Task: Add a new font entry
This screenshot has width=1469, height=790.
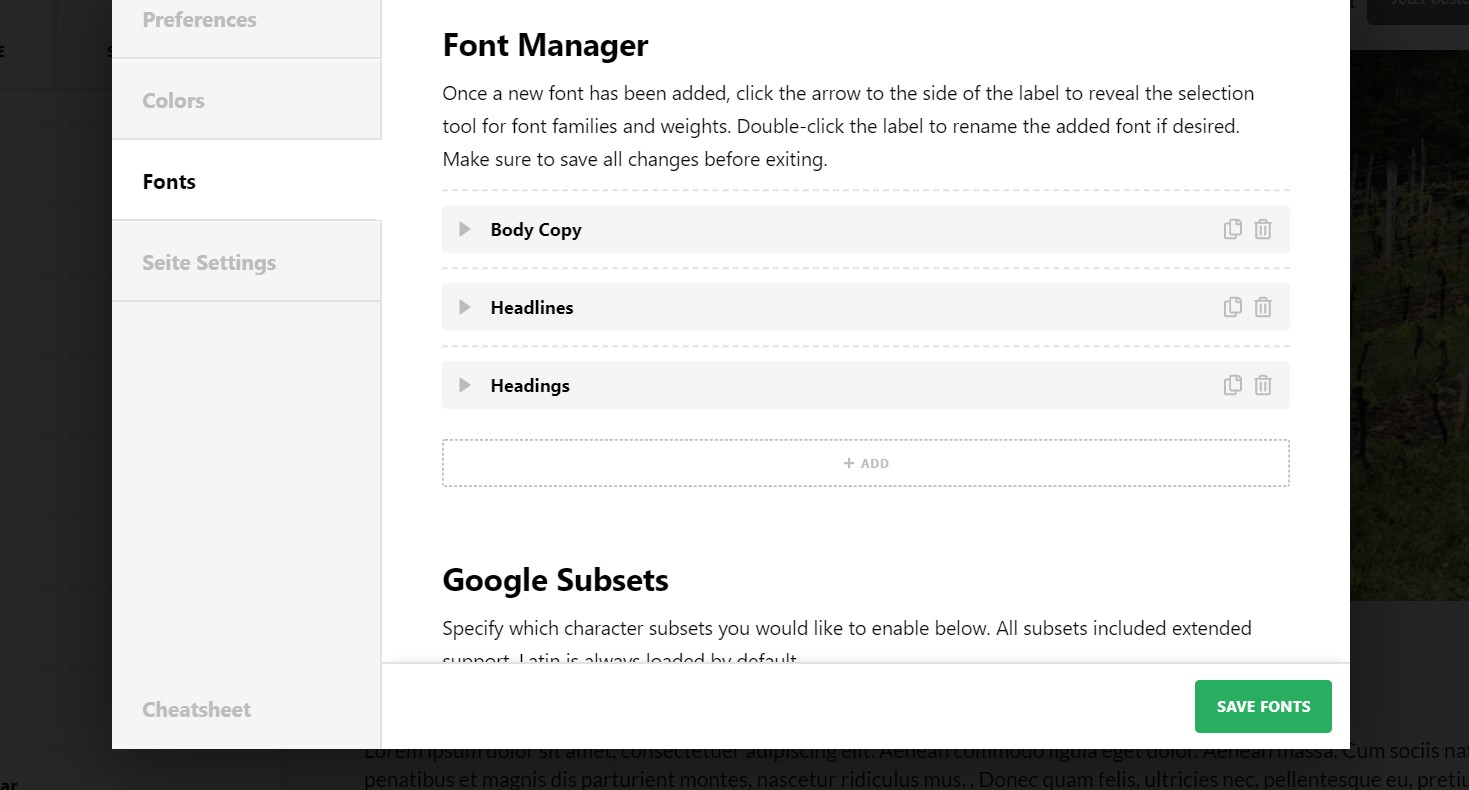Action: [866, 463]
